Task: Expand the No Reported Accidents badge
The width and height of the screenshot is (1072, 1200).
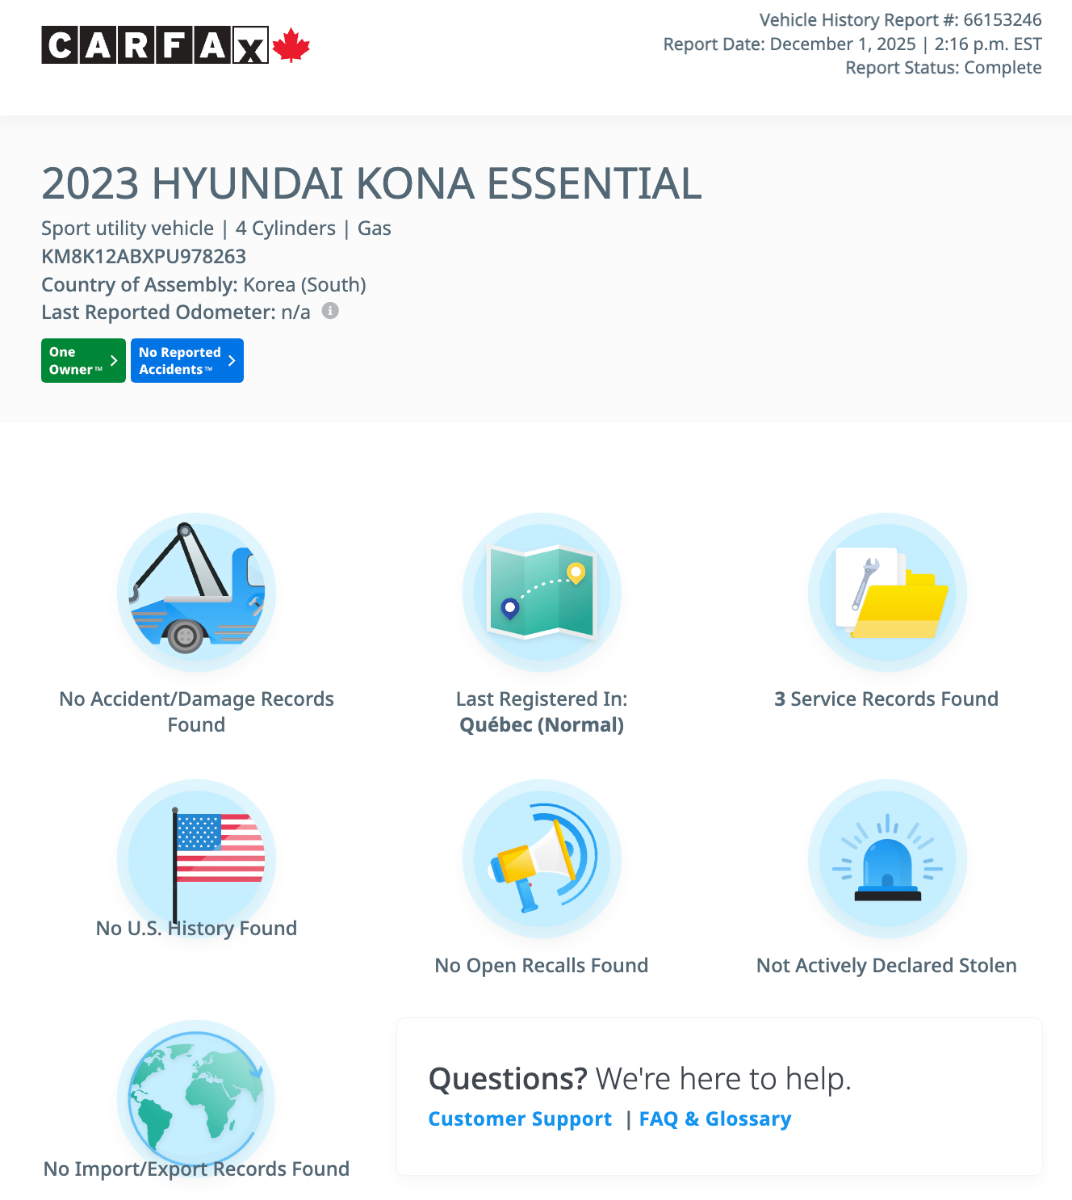Action: click(187, 360)
